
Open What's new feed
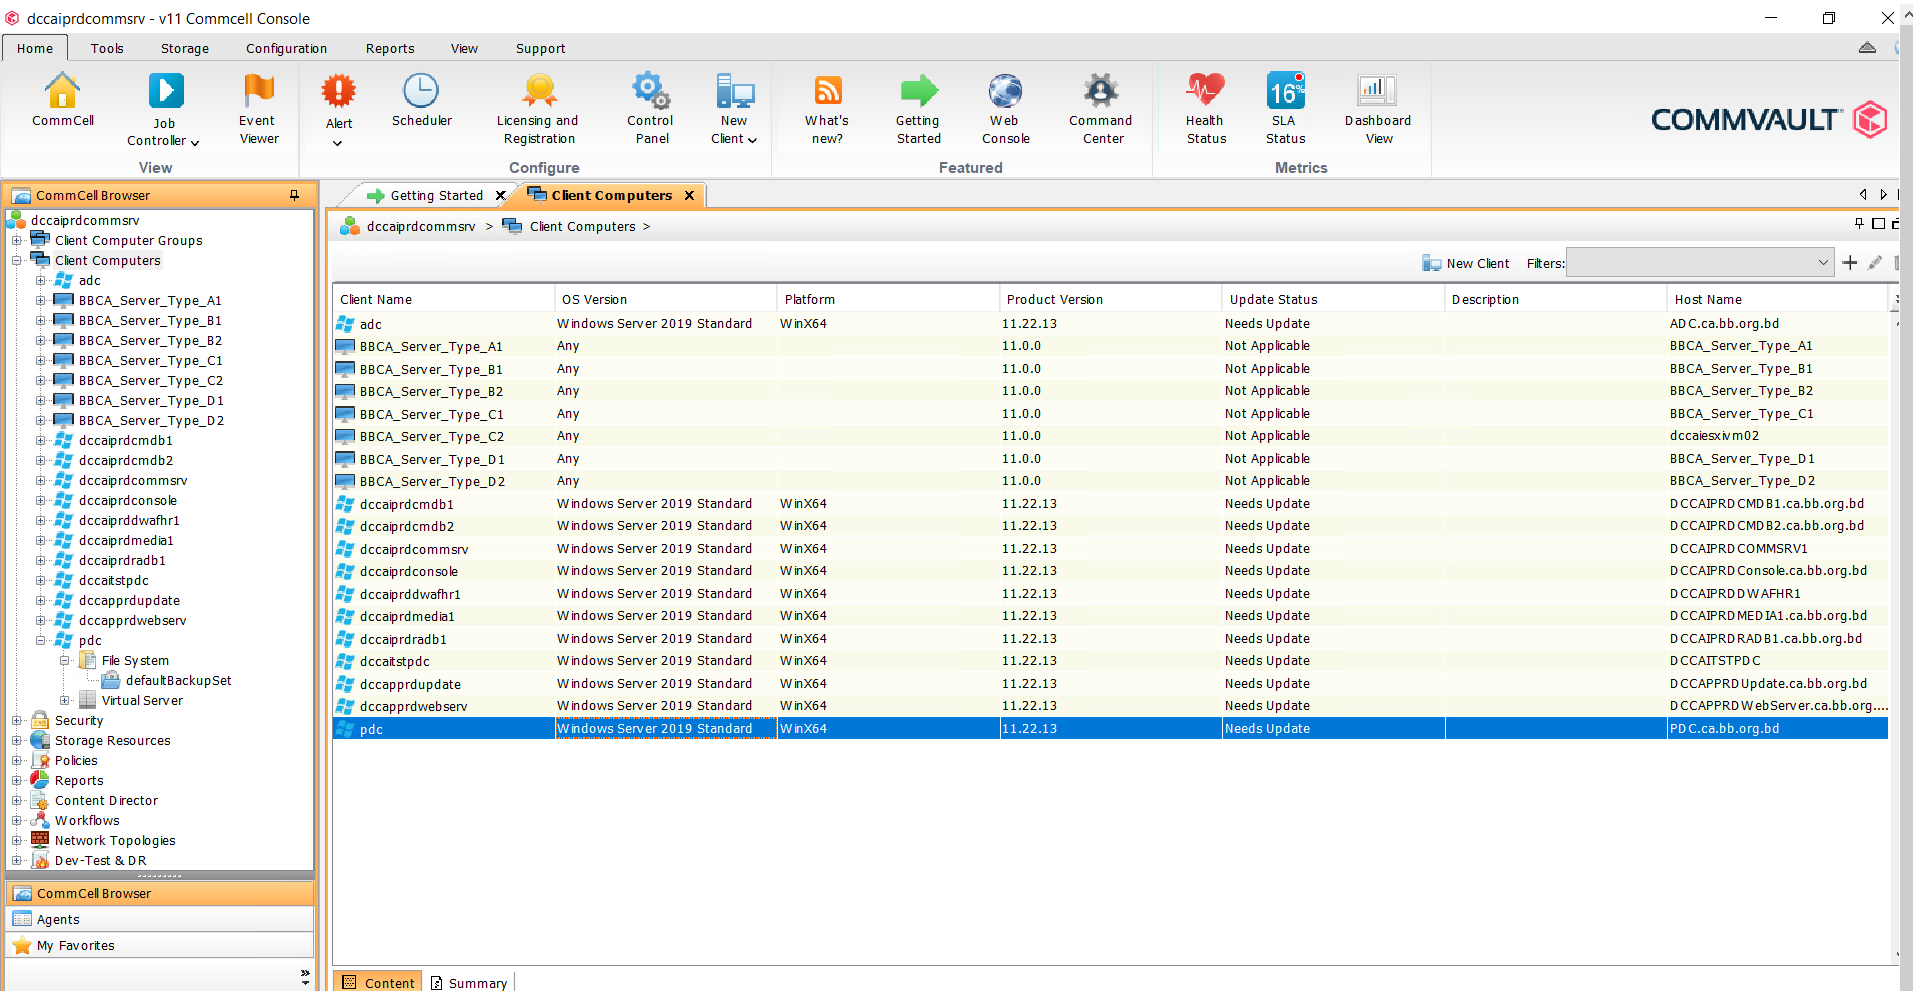827,109
